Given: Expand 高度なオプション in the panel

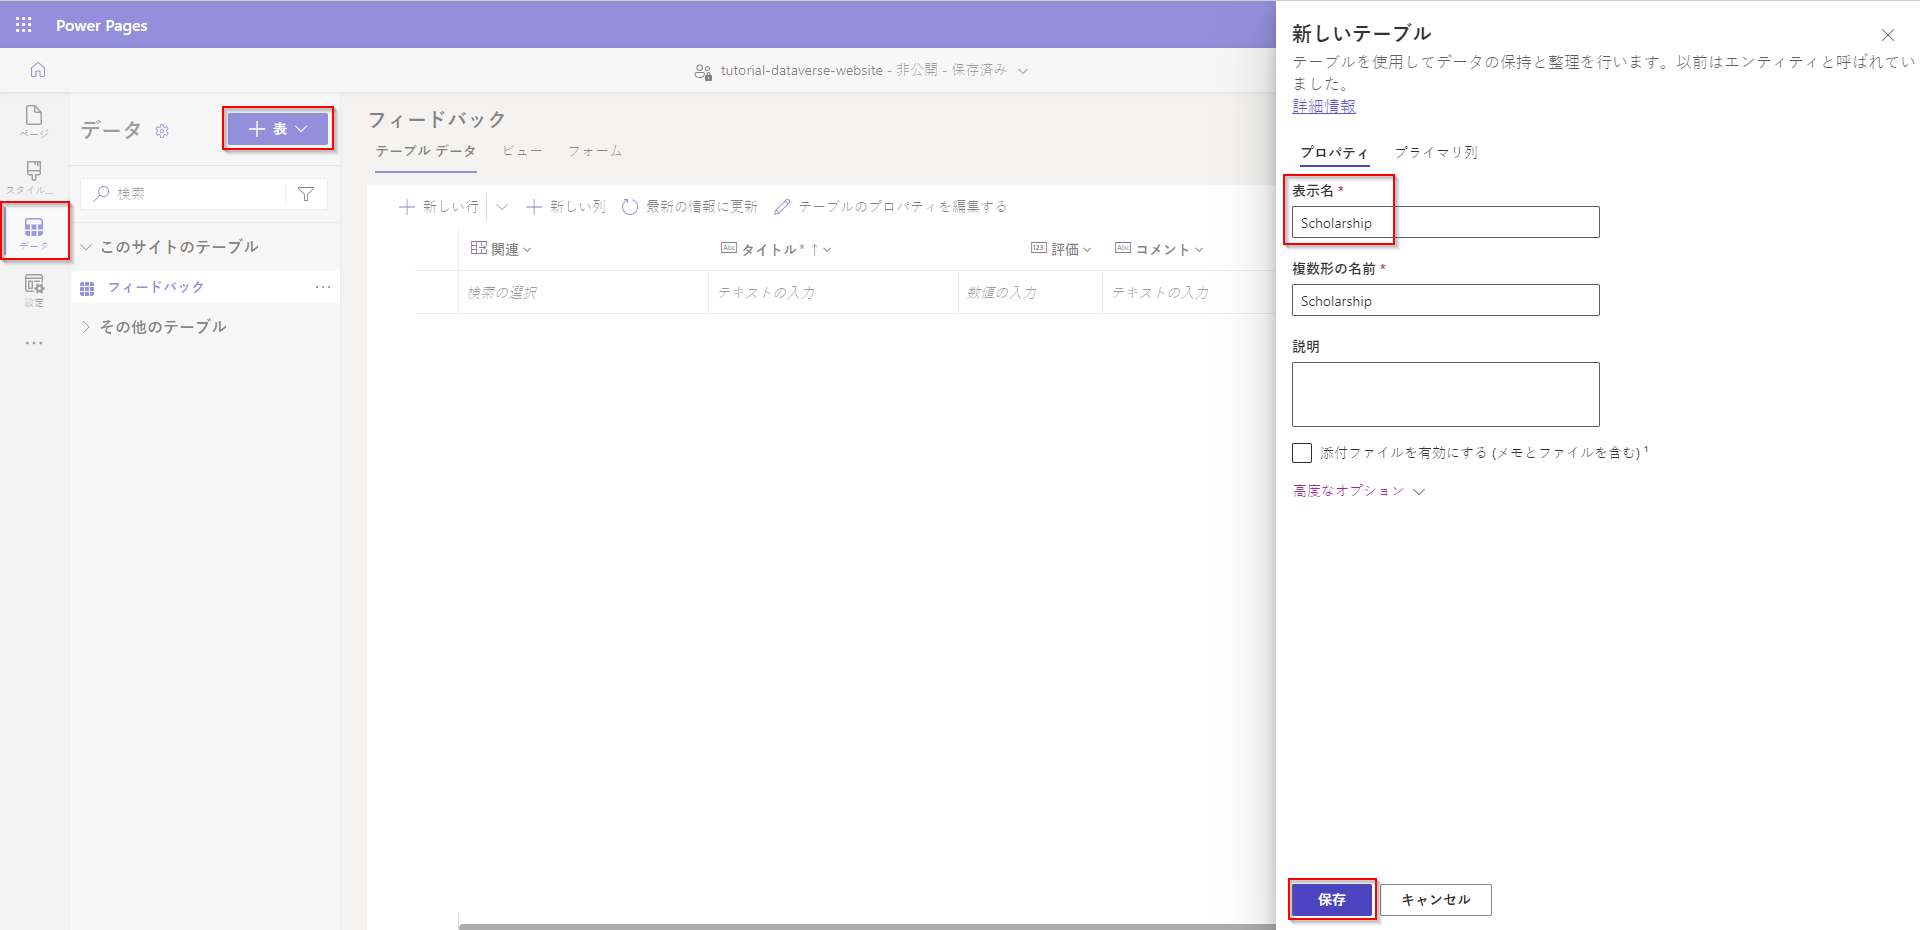Looking at the screenshot, I should pos(1349,491).
